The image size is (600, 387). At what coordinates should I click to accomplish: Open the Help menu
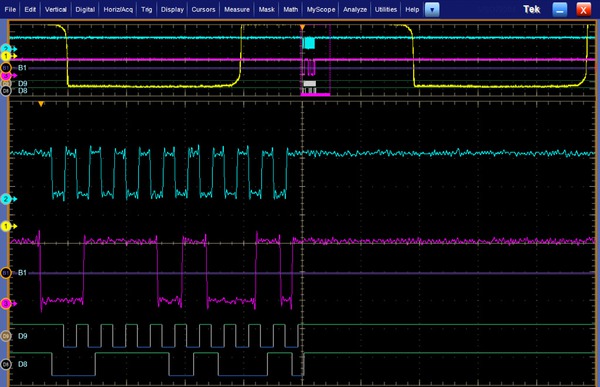(x=412, y=10)
